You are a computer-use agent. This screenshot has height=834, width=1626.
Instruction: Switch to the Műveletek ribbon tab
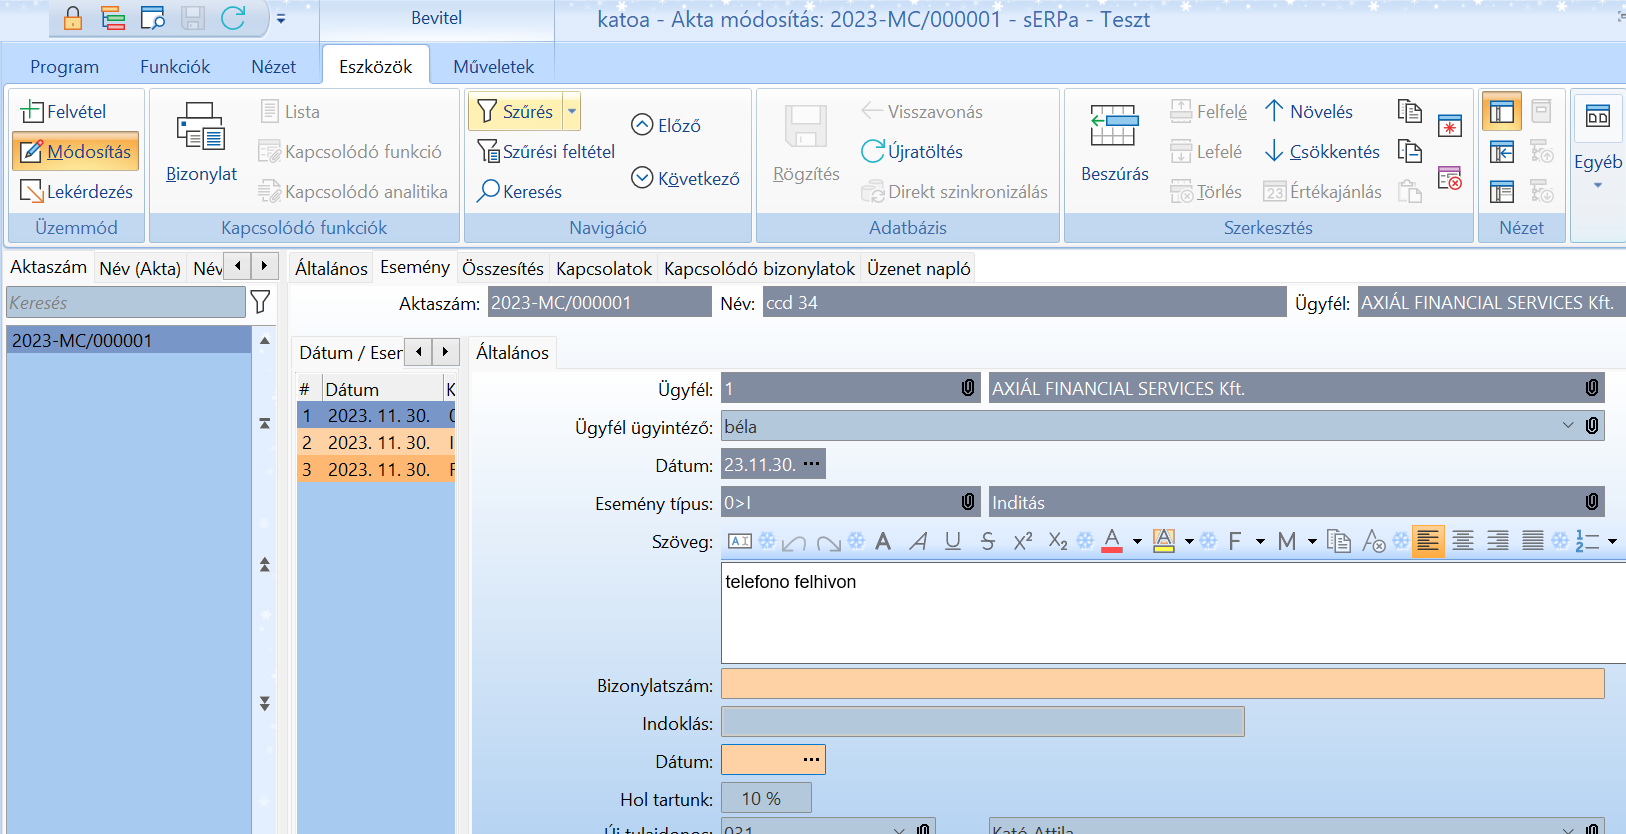tap(493, 67)
